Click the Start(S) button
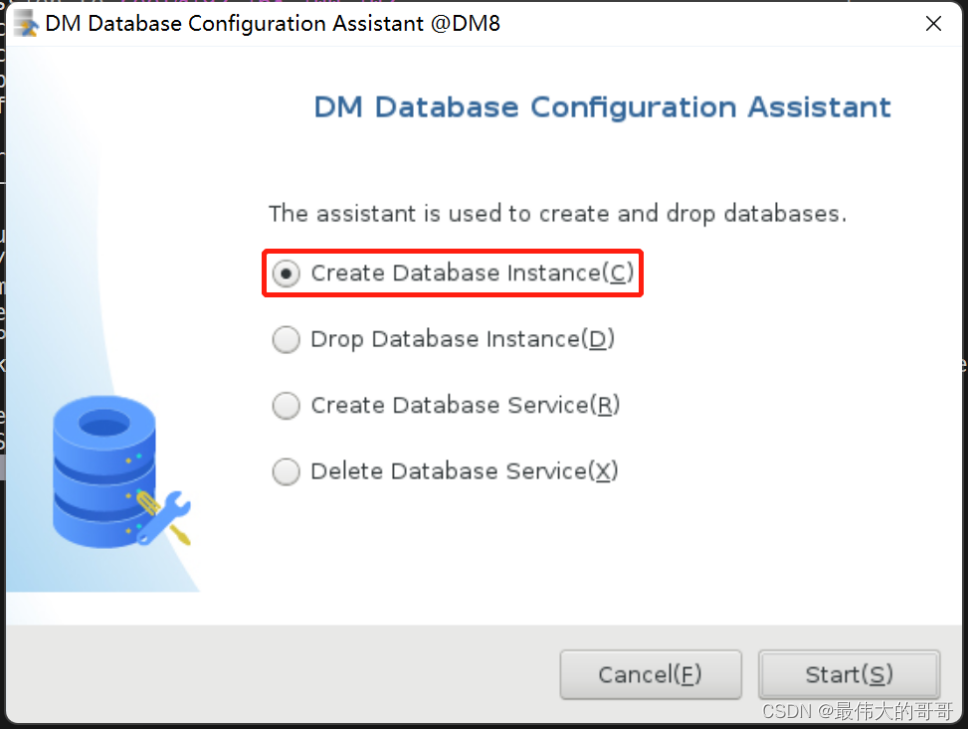 point(848,674)
